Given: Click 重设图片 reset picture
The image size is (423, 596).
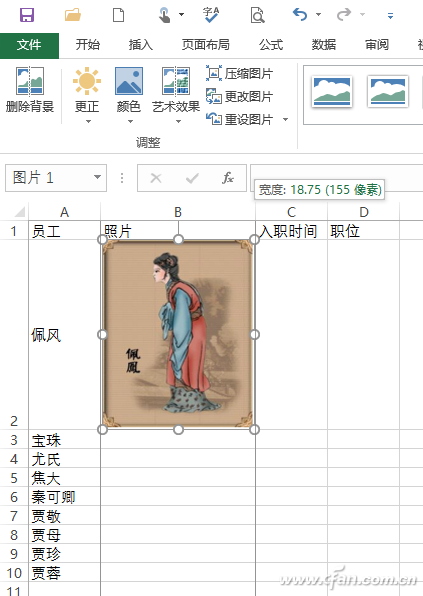Looking at the screenshot, I should click(239, 119).
